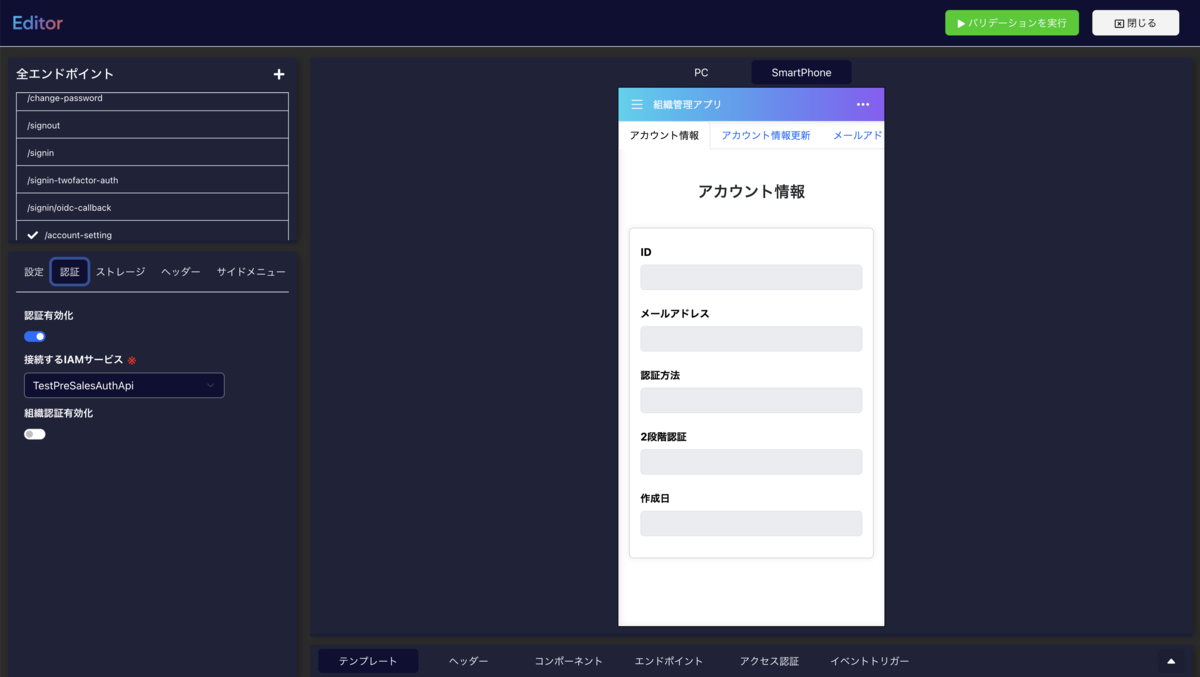Screen dimensions: 1200x677
Task: Click the 作成日 field
Action: click(751, 523)
